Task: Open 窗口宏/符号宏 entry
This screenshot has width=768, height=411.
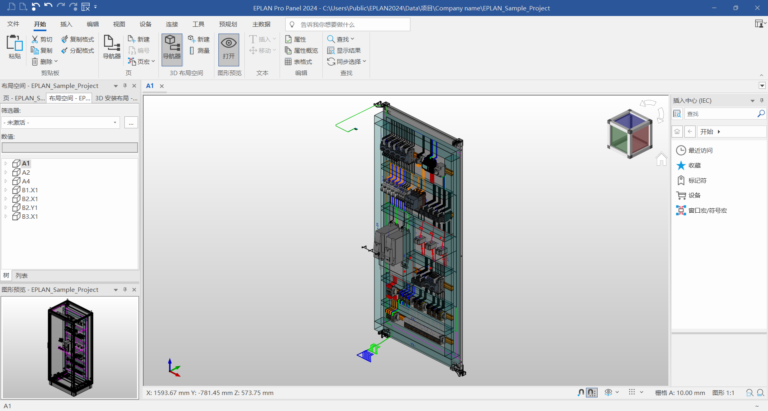Action: click(x=701, y=211)
